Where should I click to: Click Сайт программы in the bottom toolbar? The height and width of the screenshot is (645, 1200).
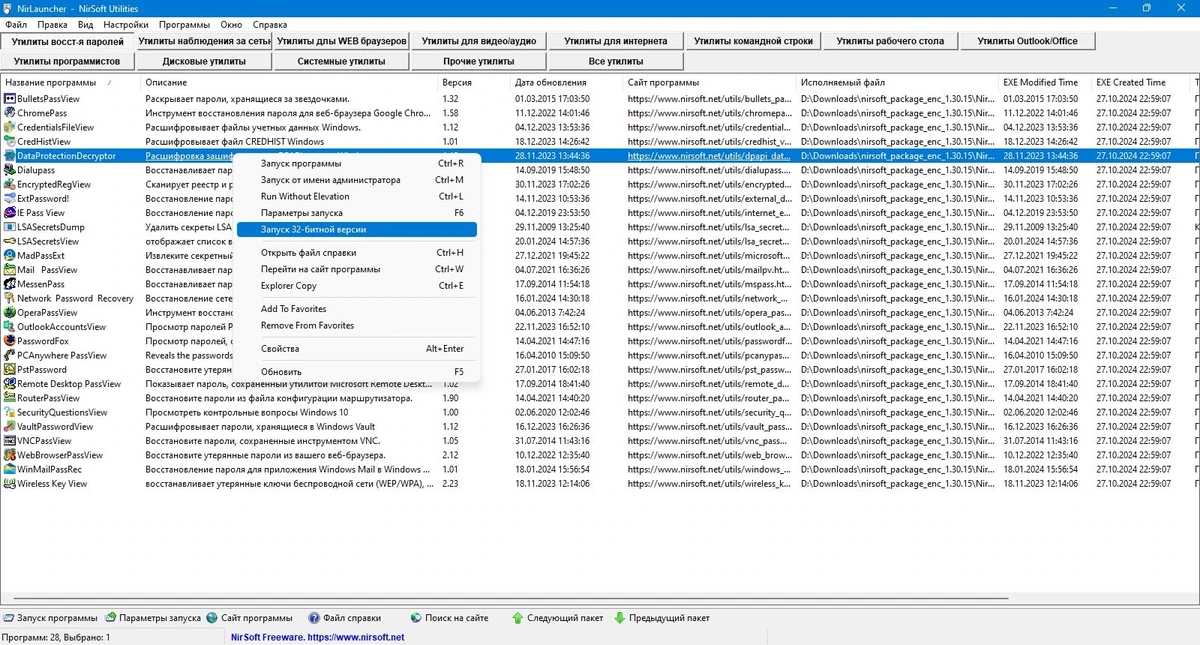(249, 618)
